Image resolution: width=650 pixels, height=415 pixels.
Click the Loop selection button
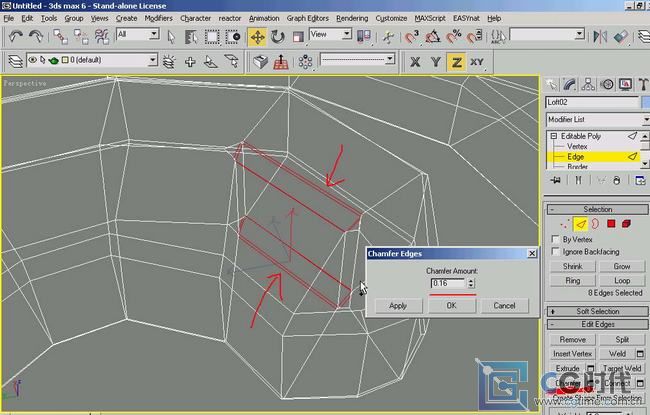coord(622,281)
